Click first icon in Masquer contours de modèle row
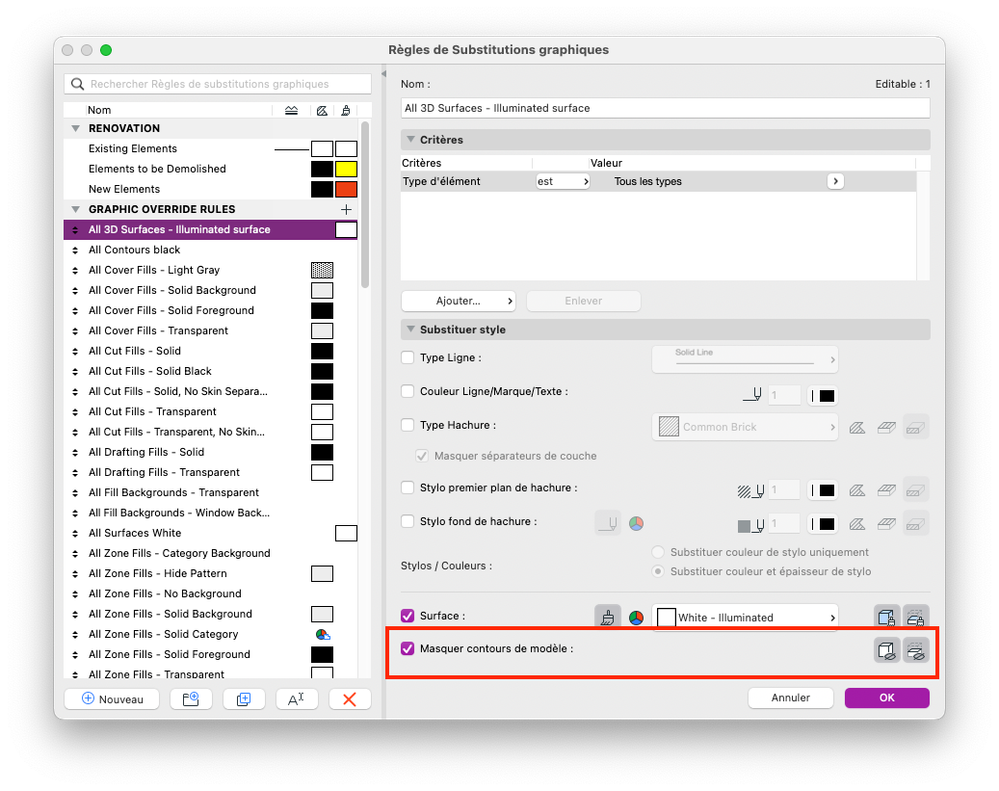The height and width of the screenshot is (791, 999). [886, 650]
